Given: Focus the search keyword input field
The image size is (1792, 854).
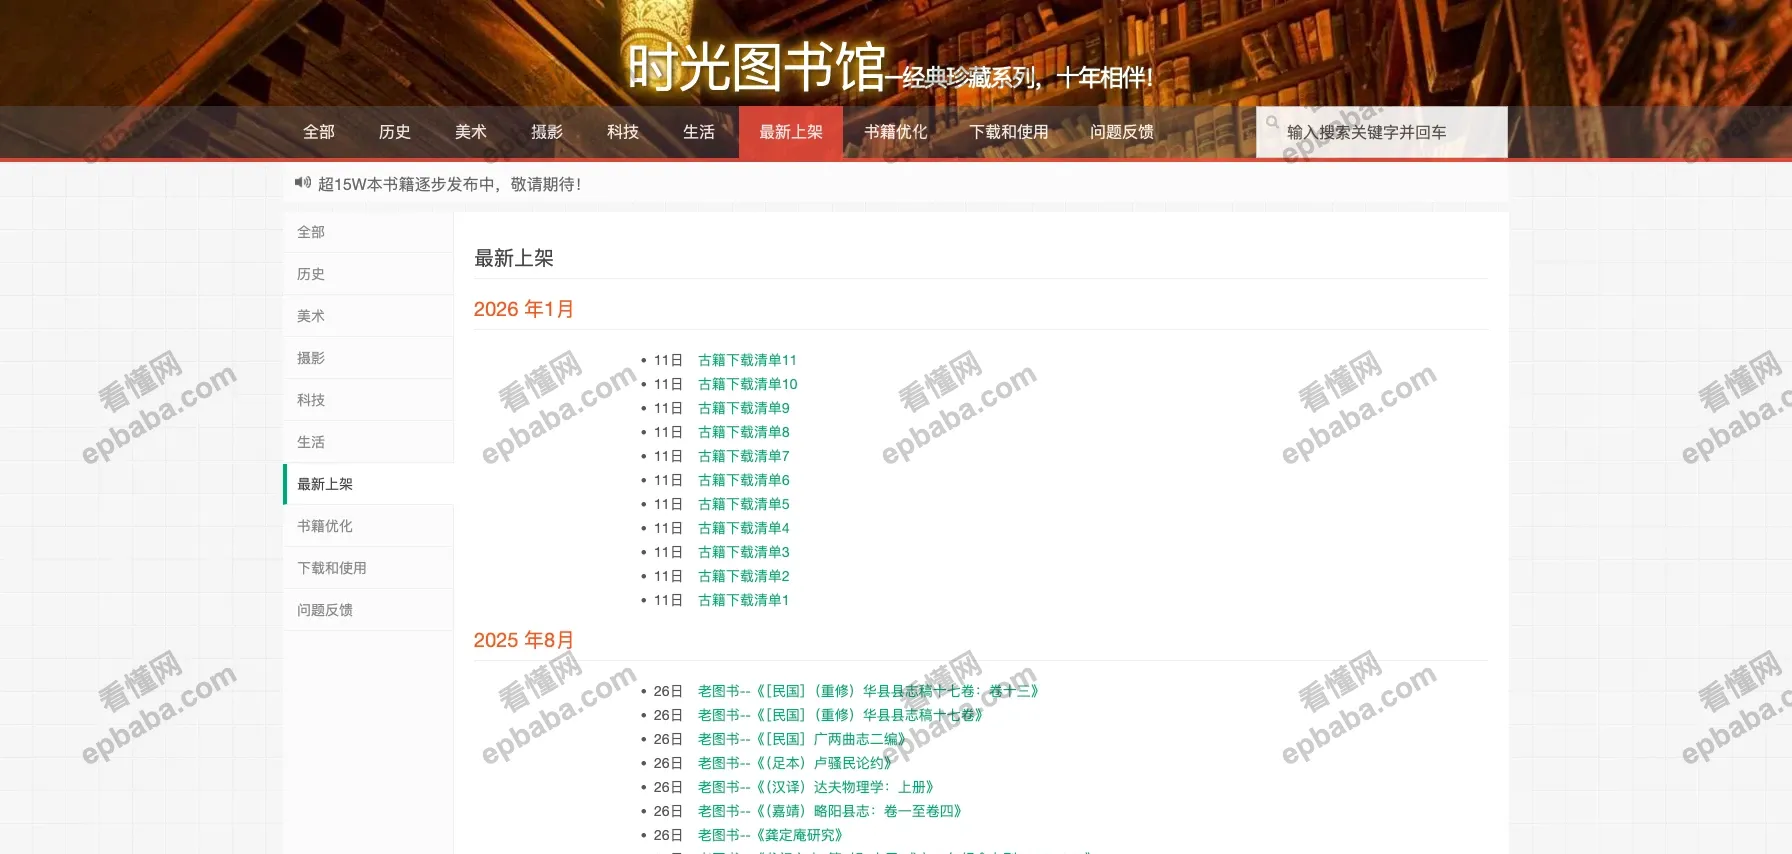Looking at the screenshot, I should click(1382, 132).
